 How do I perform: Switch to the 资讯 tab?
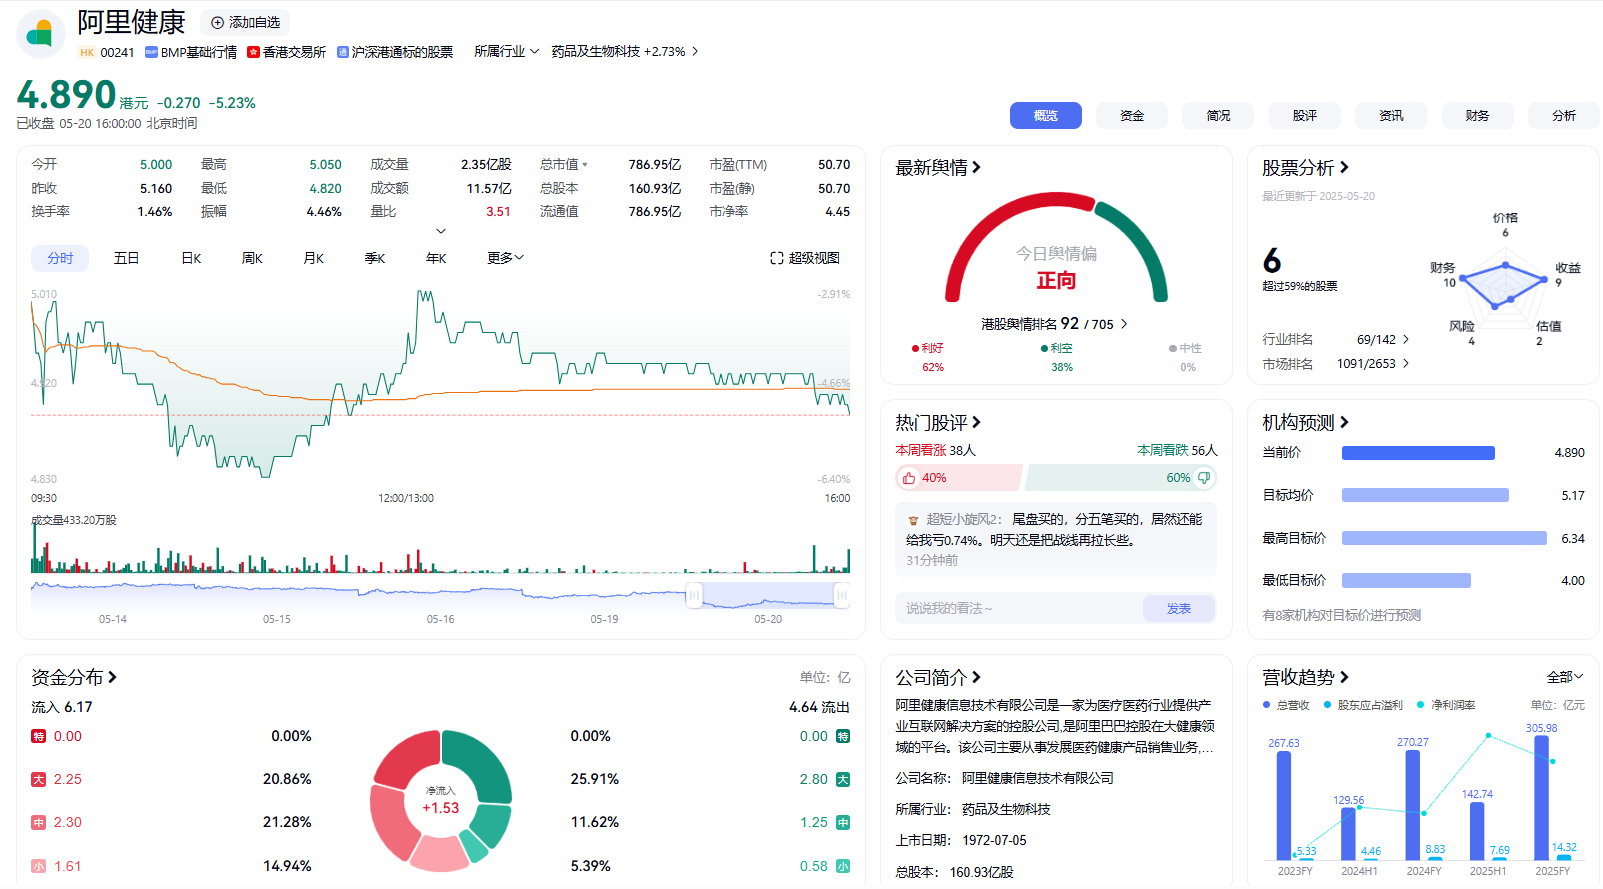(x=1391, y=116)
